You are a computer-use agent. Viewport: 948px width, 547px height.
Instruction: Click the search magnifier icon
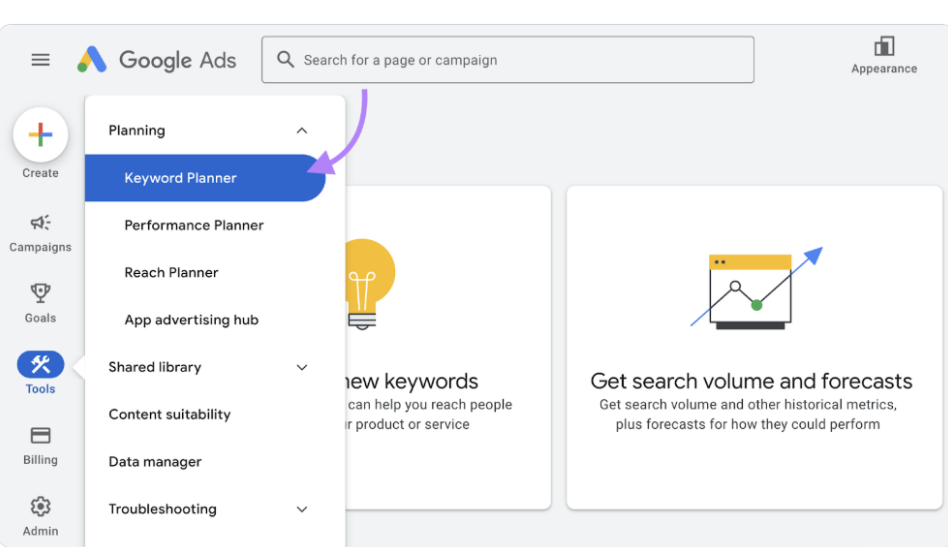tap(286, 60)
